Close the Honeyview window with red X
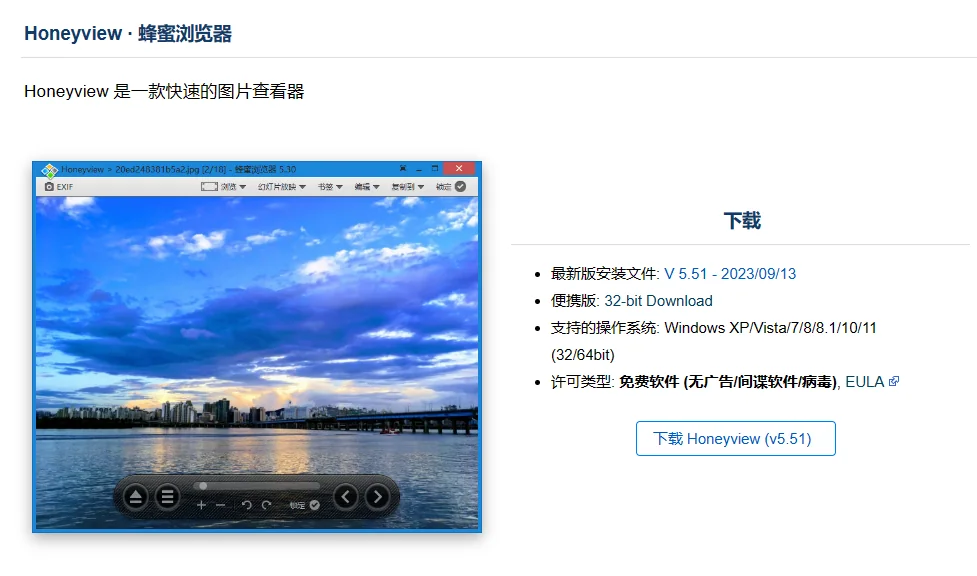977x576 pixels. [459, 168]
